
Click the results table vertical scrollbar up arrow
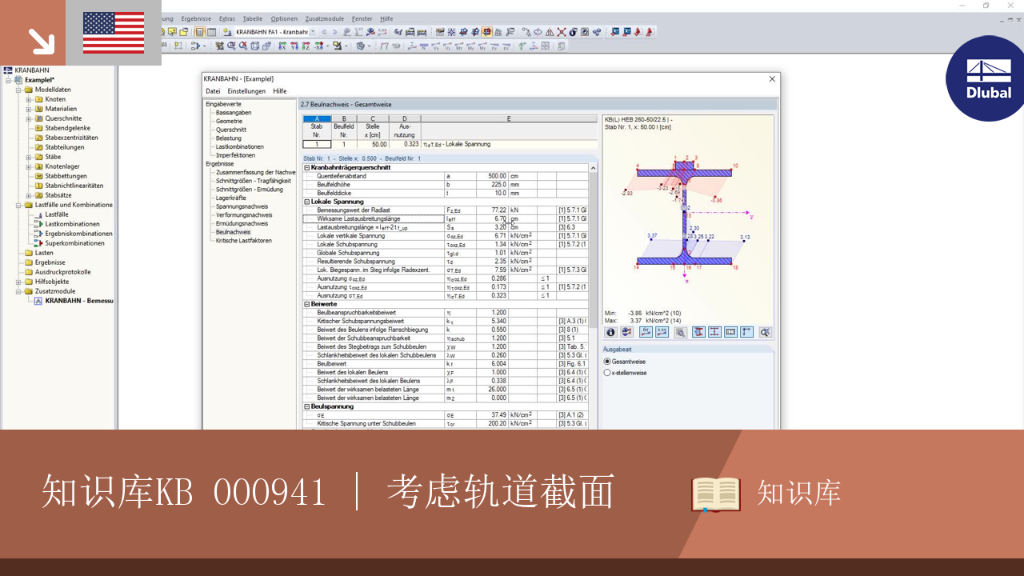click(x=593, y=168)
